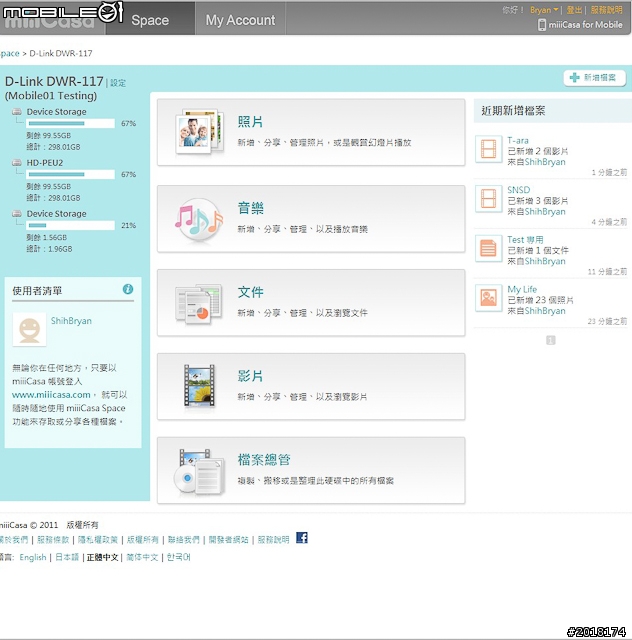Screen dimensions: 632x640
Task: Open the Facebook icon in the footer
Action: point(302,538)
